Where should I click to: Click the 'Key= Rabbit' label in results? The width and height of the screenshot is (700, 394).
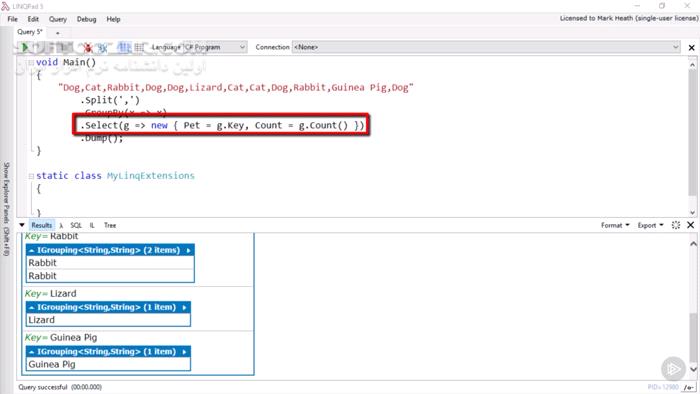51,236
